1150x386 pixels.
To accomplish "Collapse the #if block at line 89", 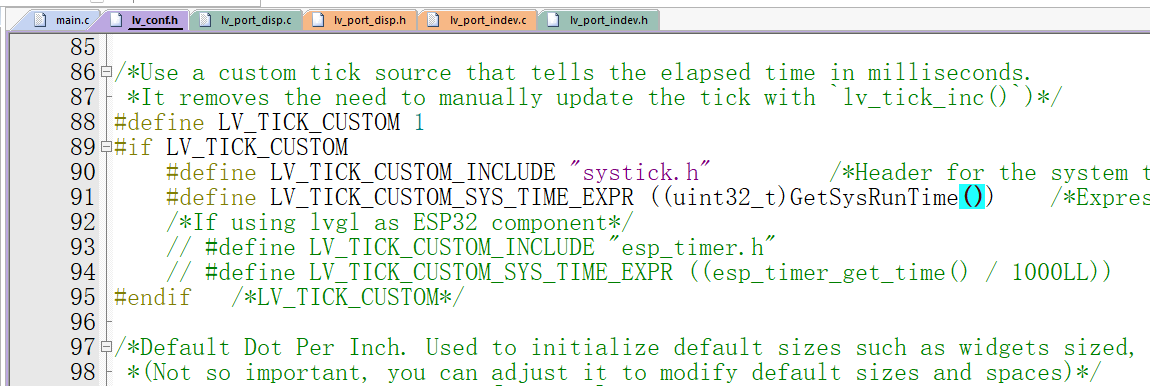I will pos(106,147).
